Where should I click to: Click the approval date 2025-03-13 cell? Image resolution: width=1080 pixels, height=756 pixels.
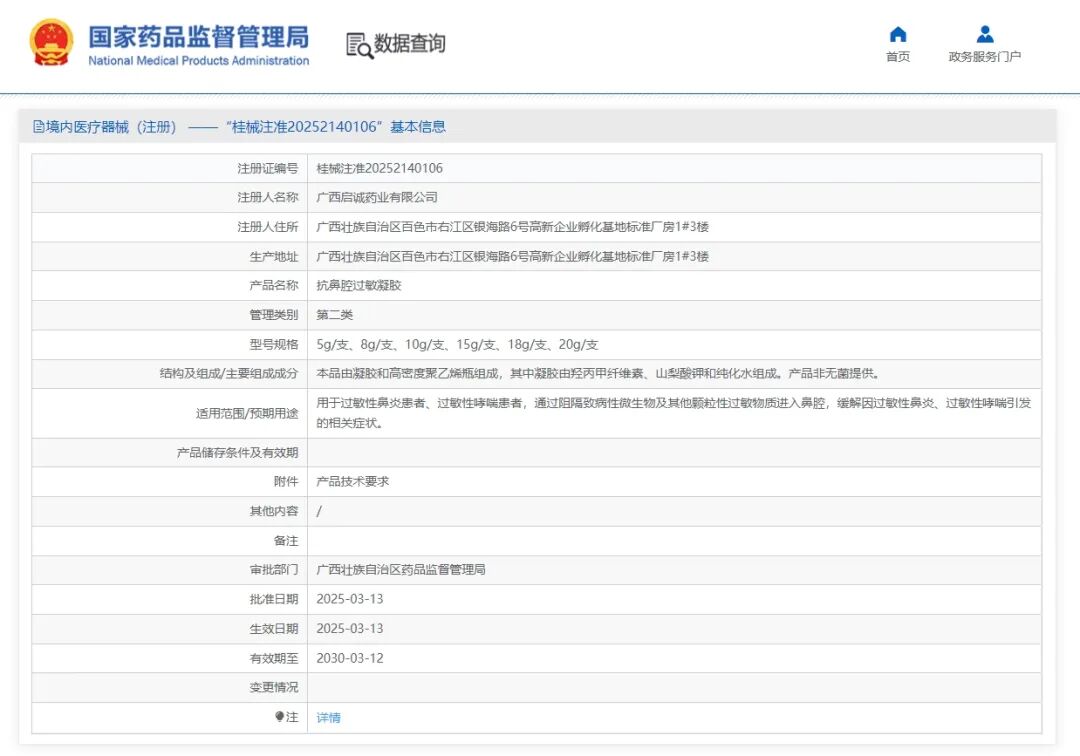(349, 599)
